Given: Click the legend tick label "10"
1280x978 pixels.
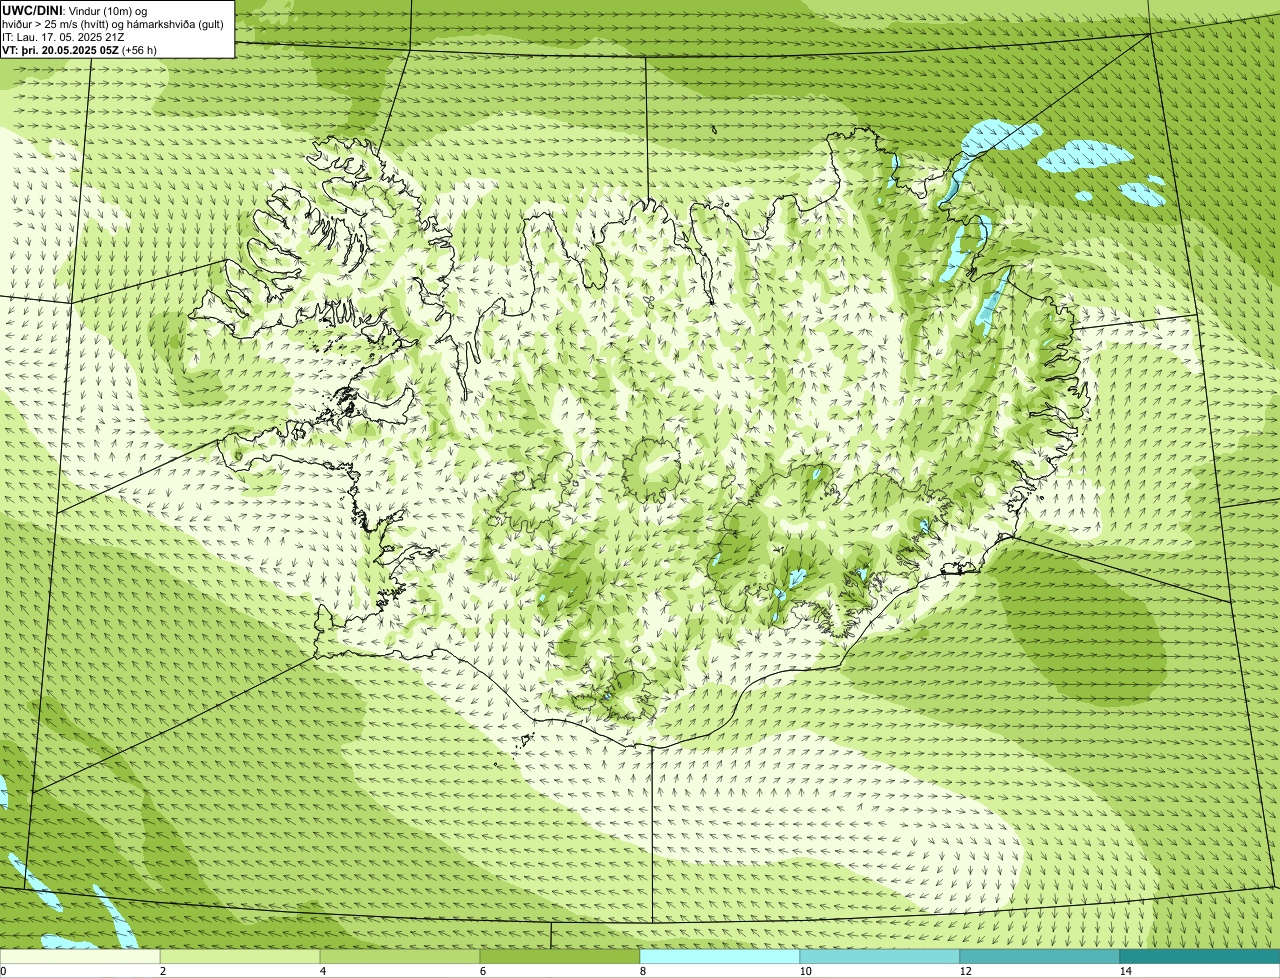Looking at the screenshot, I should (805, 971).
